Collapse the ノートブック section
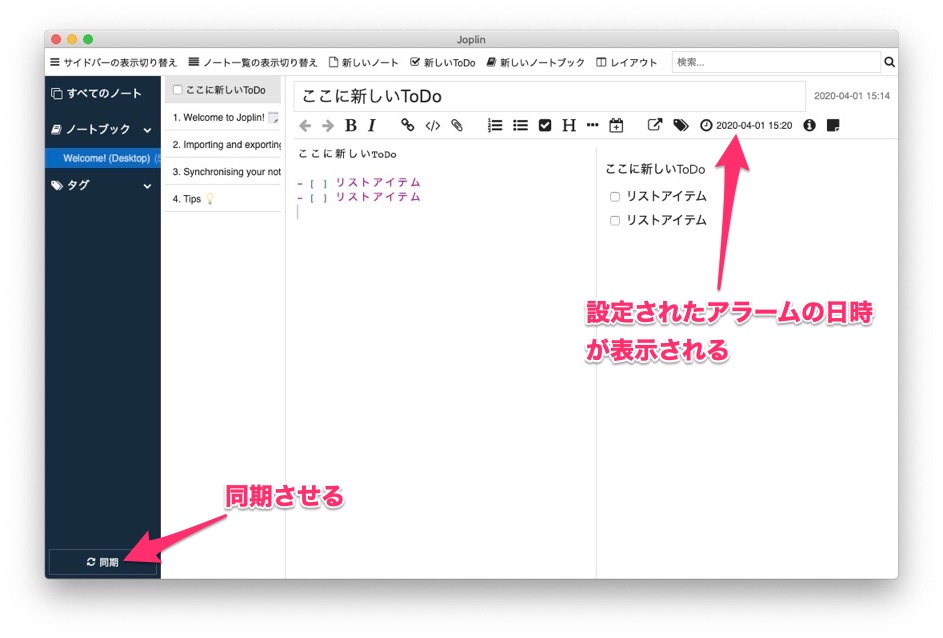 [x=147, y=129]
